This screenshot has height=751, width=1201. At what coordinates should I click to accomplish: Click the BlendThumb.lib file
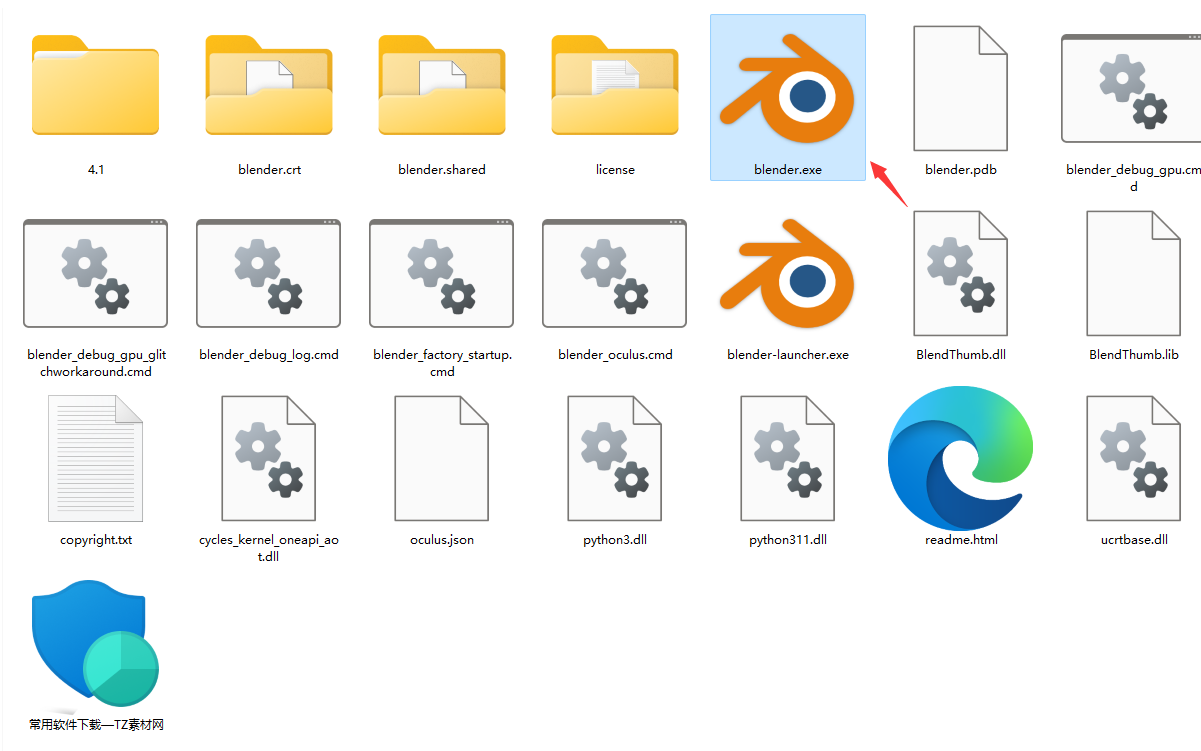pos(1133,275)
